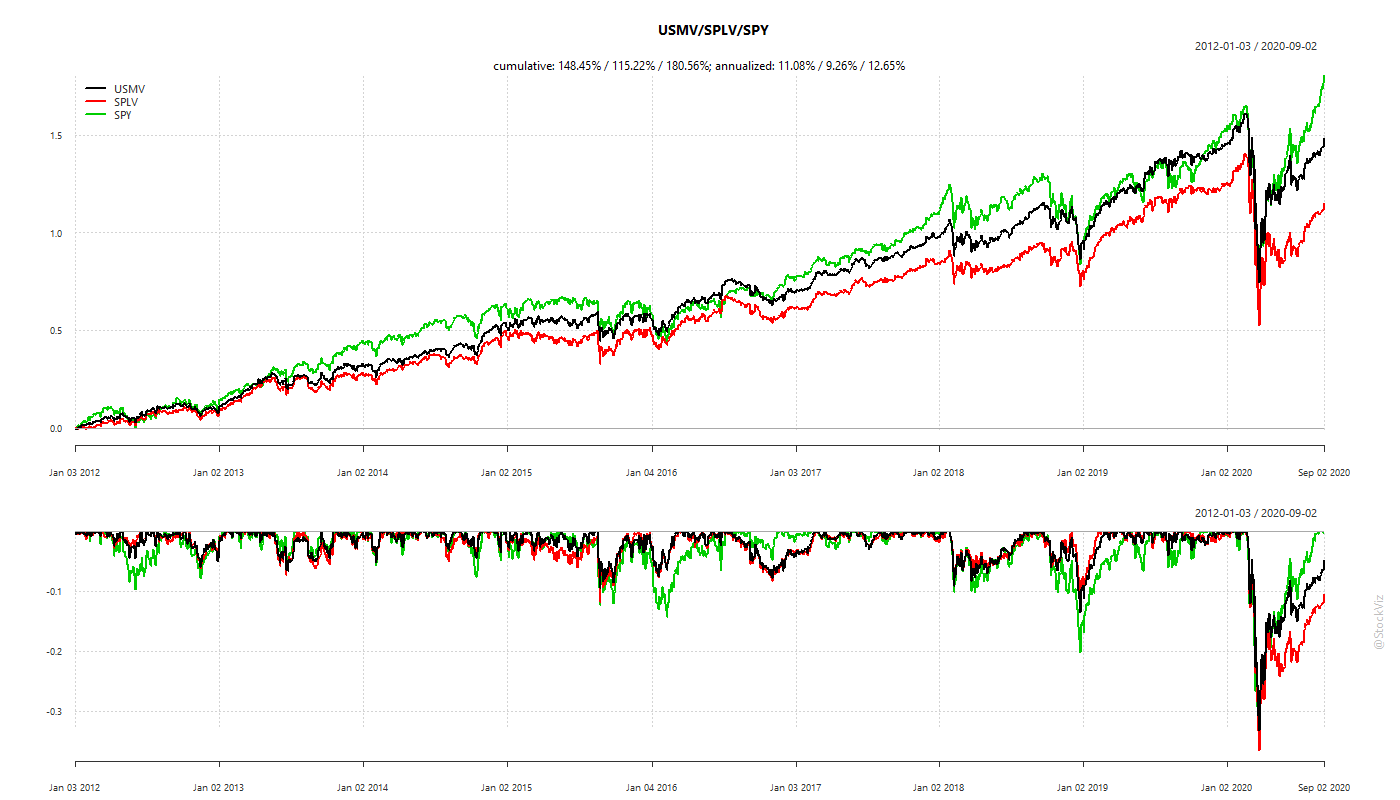Viewport: 1400px width, 800px height.
Task: Click Jan 02 2020 on drawdown chart axis
Action: click(1227, 788)
